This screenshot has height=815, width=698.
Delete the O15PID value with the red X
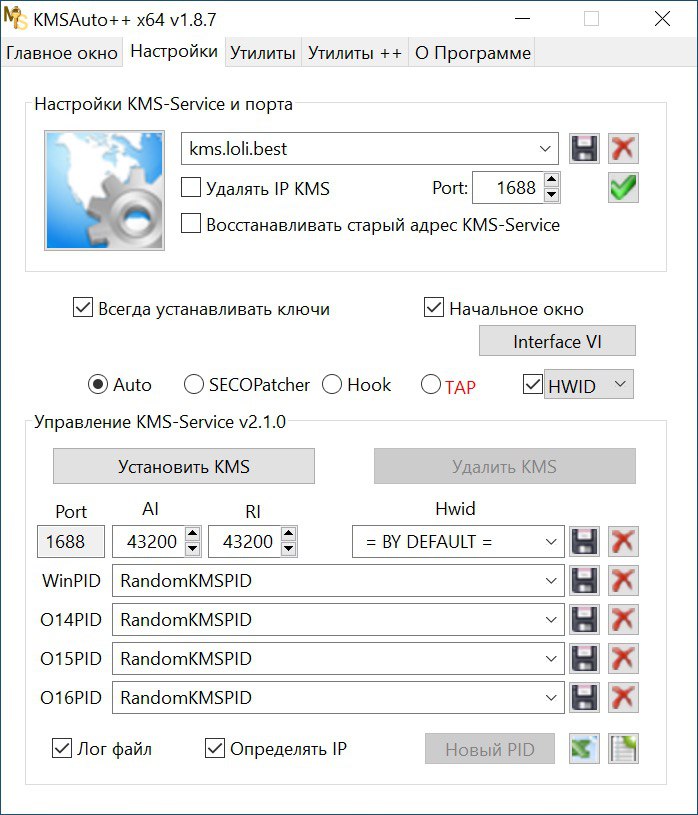tap(623, 659)
